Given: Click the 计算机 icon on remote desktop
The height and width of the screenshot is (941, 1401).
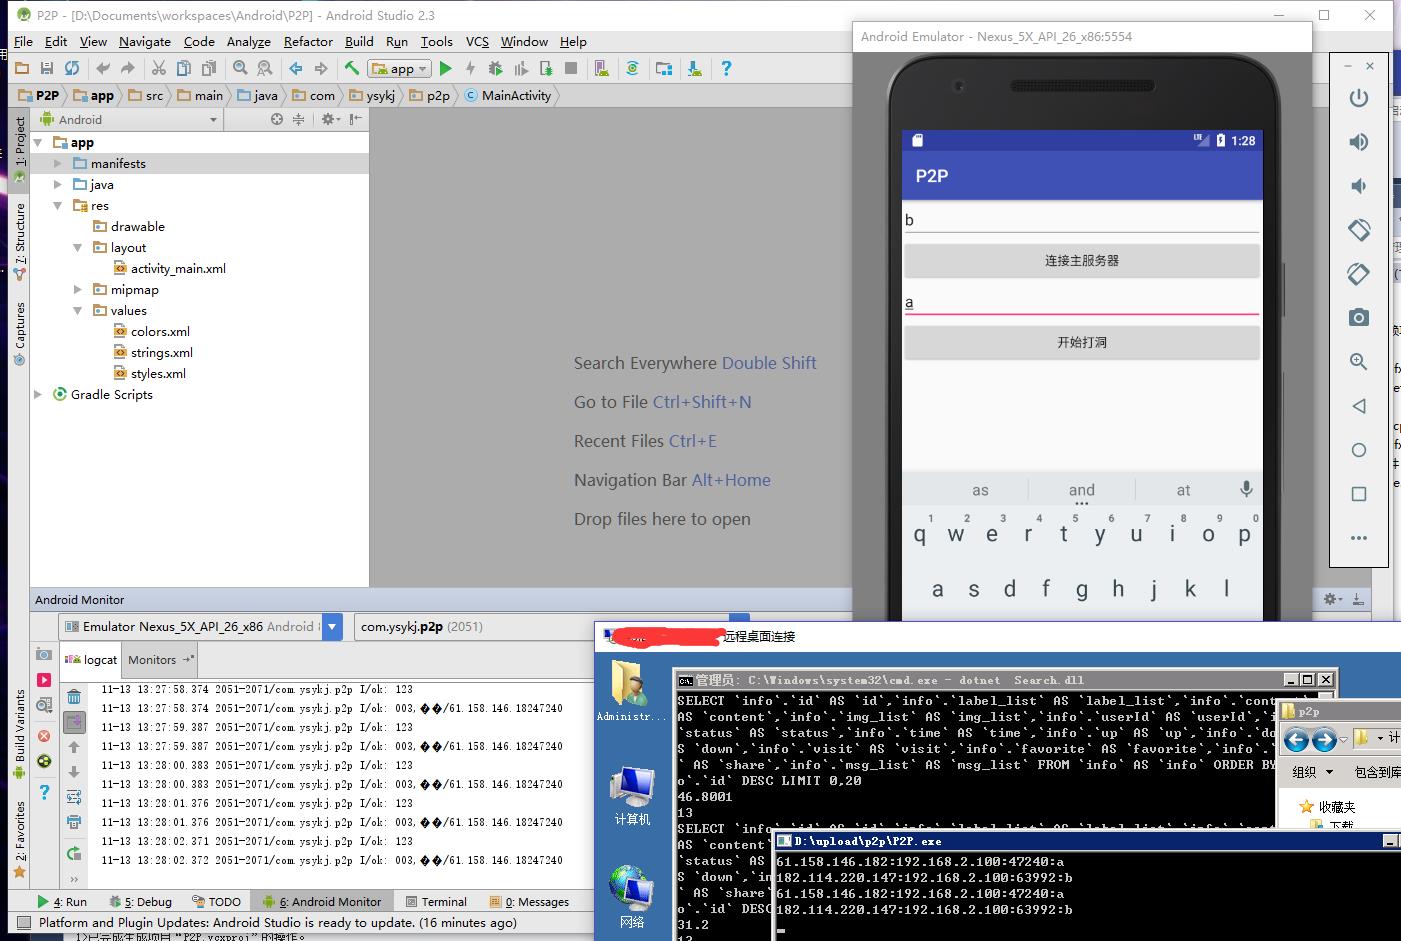Looking at the screenshot, I should point(632,796).
